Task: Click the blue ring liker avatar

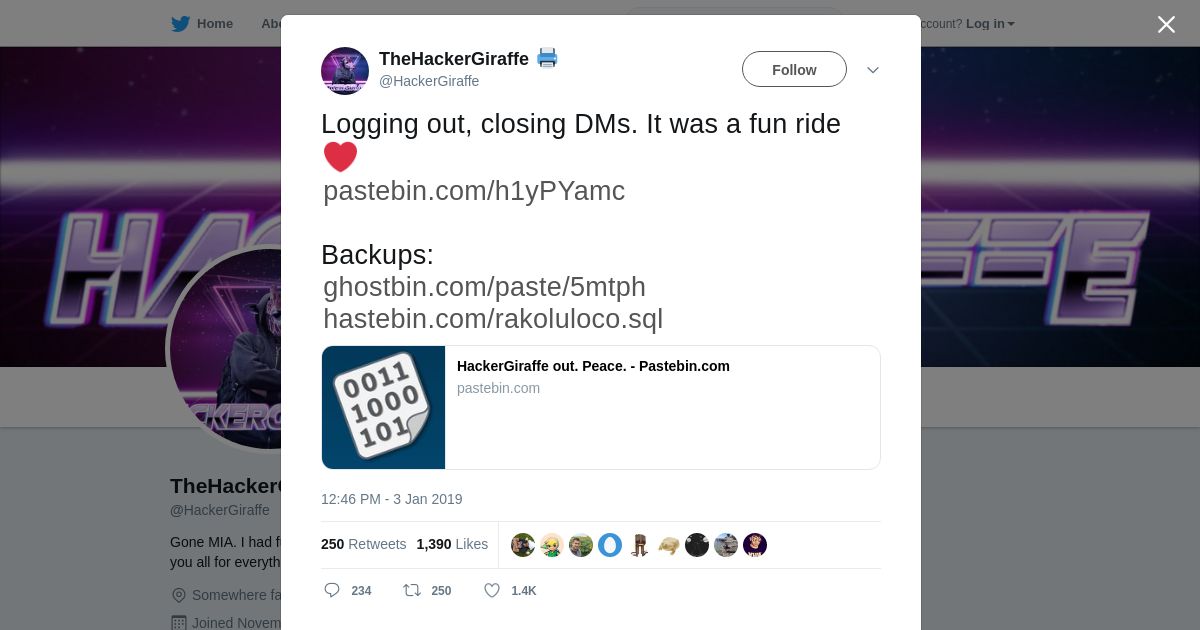Action: click(x=610, y=545)
